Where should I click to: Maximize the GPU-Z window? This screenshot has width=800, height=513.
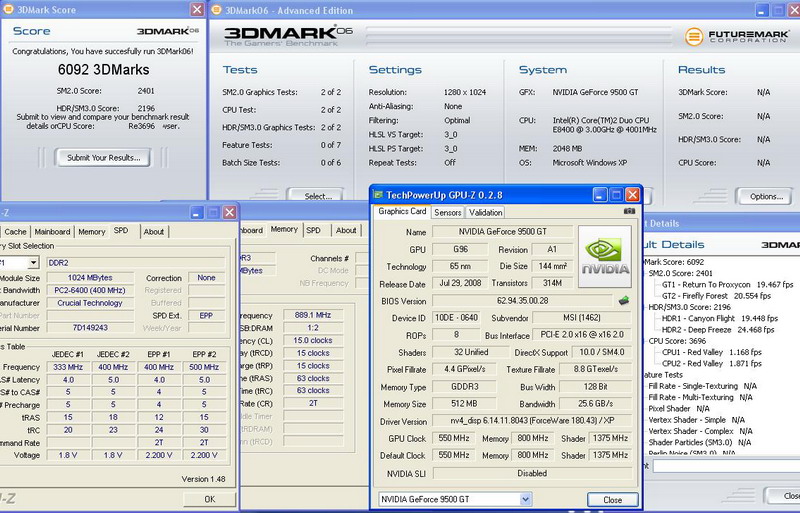point(616,194)
